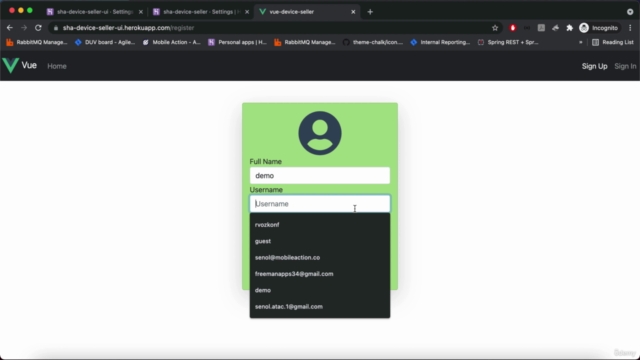This screenshot has width=640, height=360.
Task: Open the red ad-blocker extension icon
Action: pyautogui.click(x=513, y=28)
